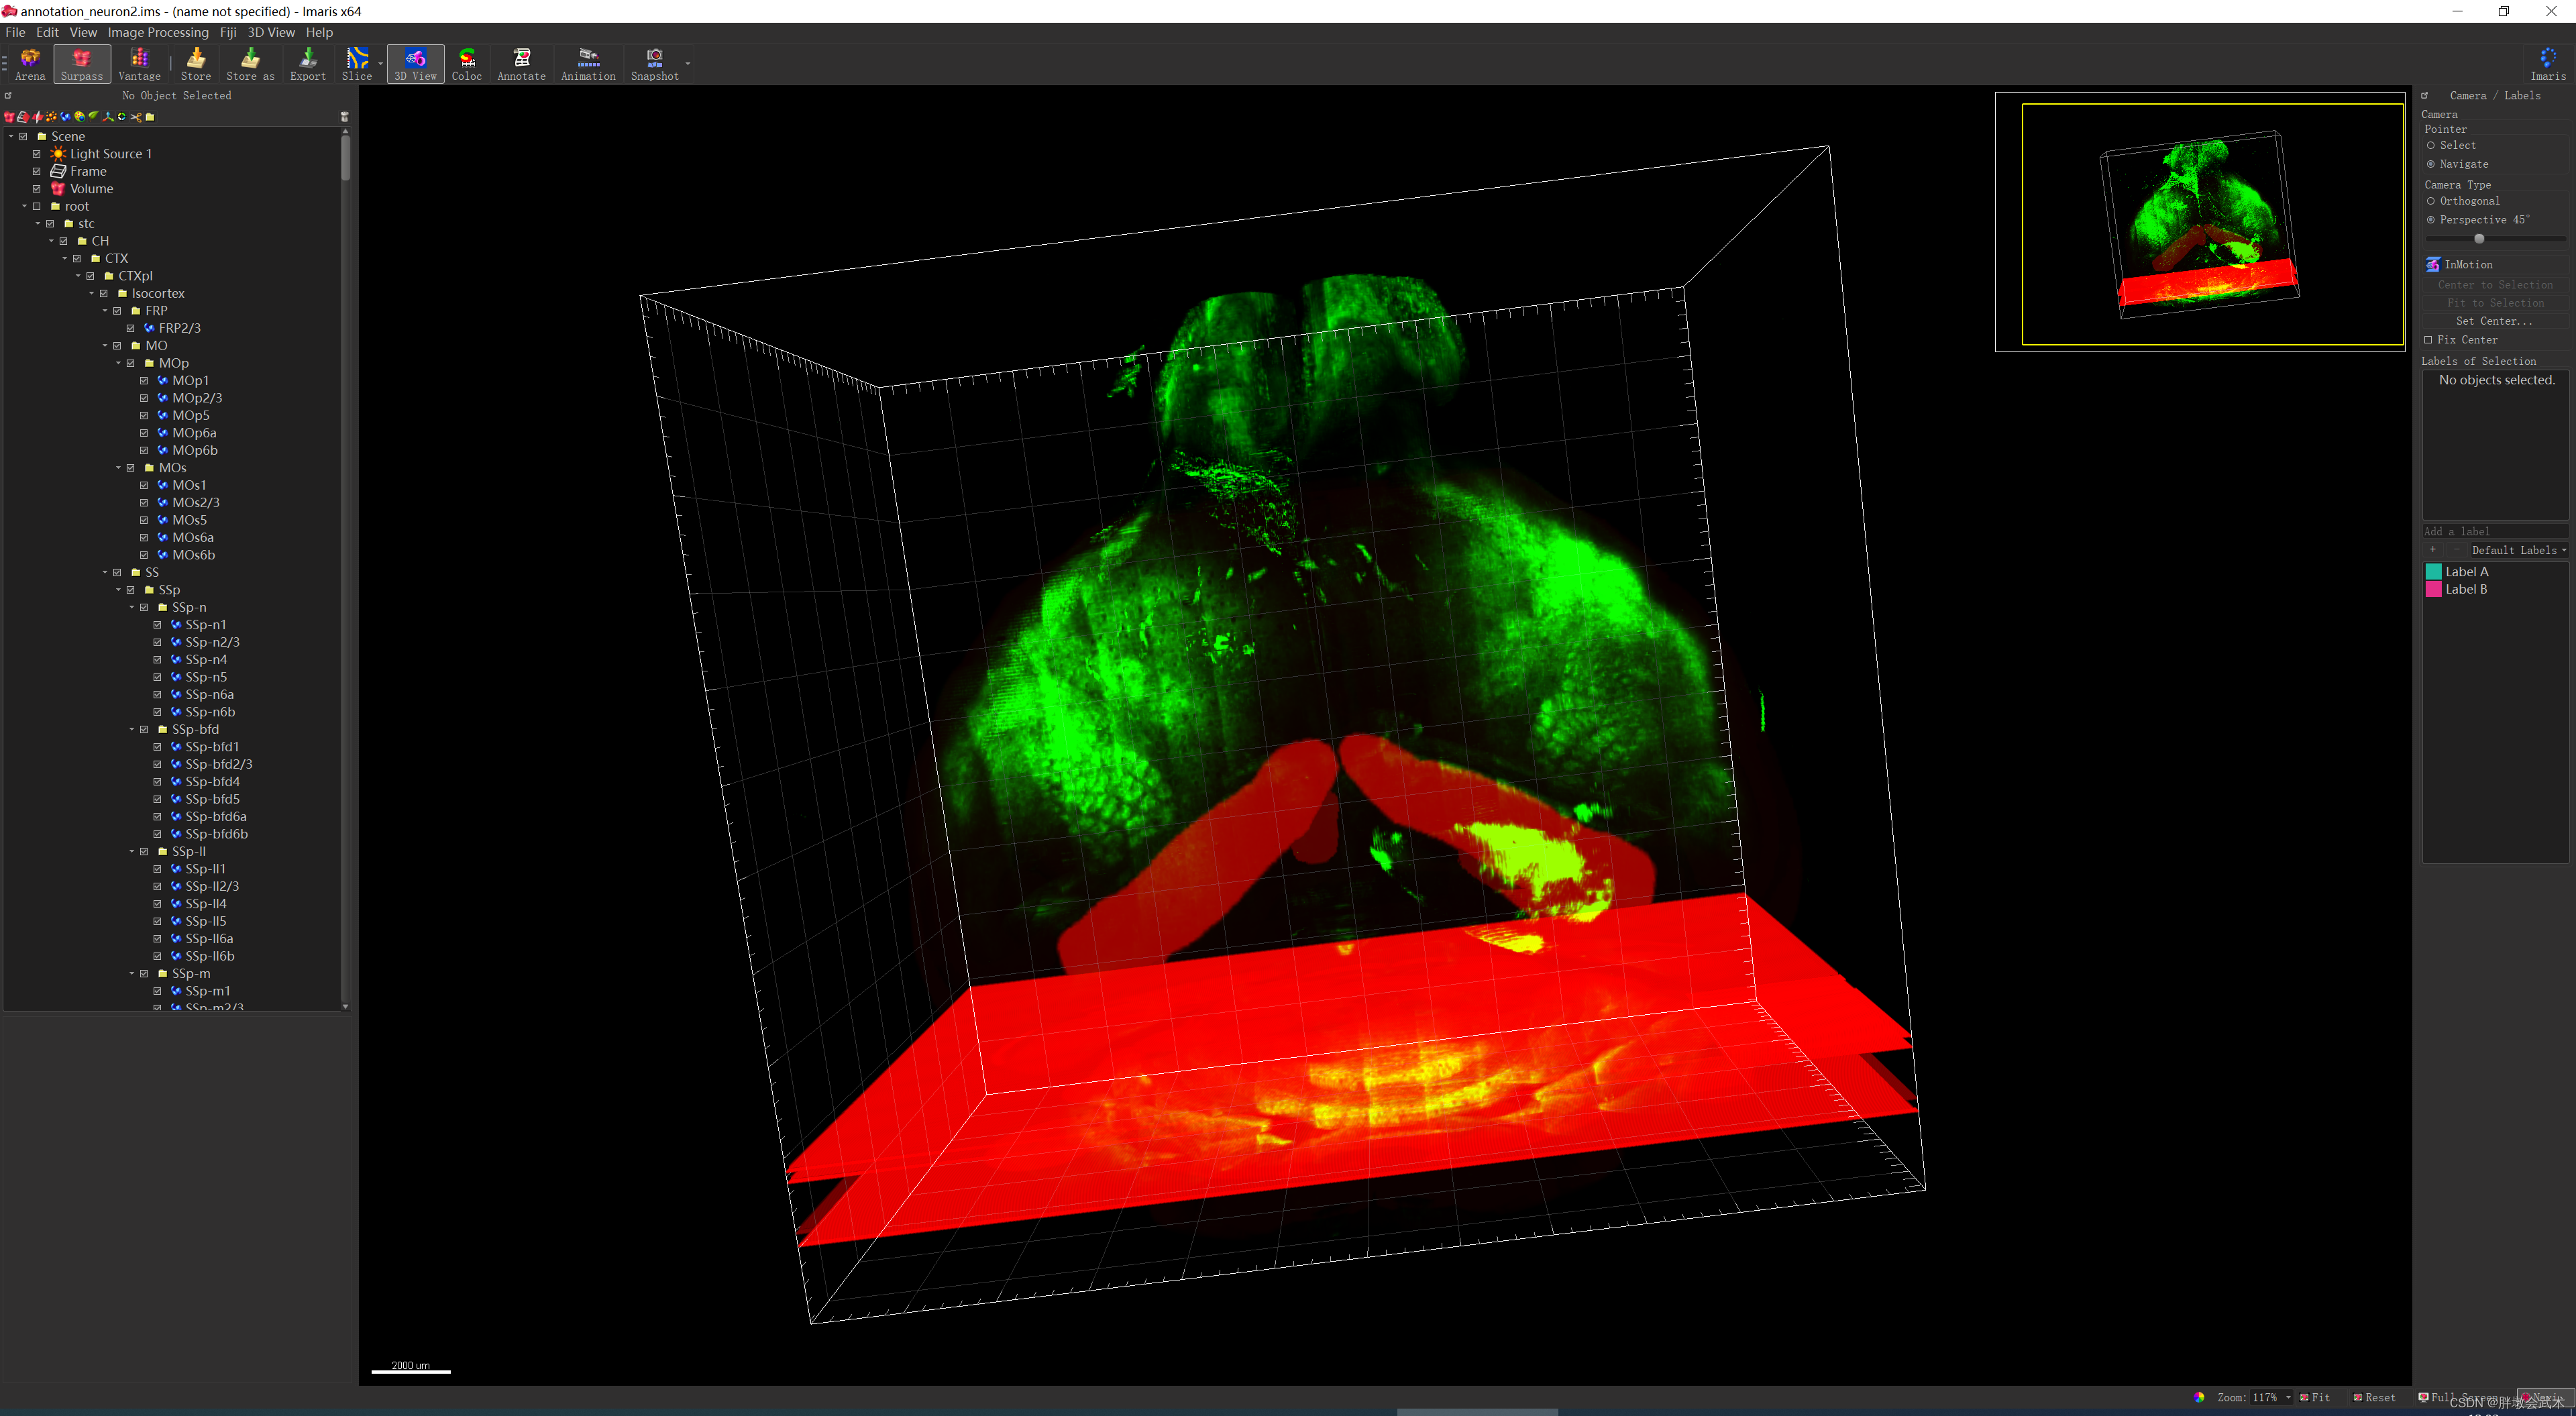2576x1416 pixels.
Task: Click the add label plus button
Action: tap(2432, 550)
